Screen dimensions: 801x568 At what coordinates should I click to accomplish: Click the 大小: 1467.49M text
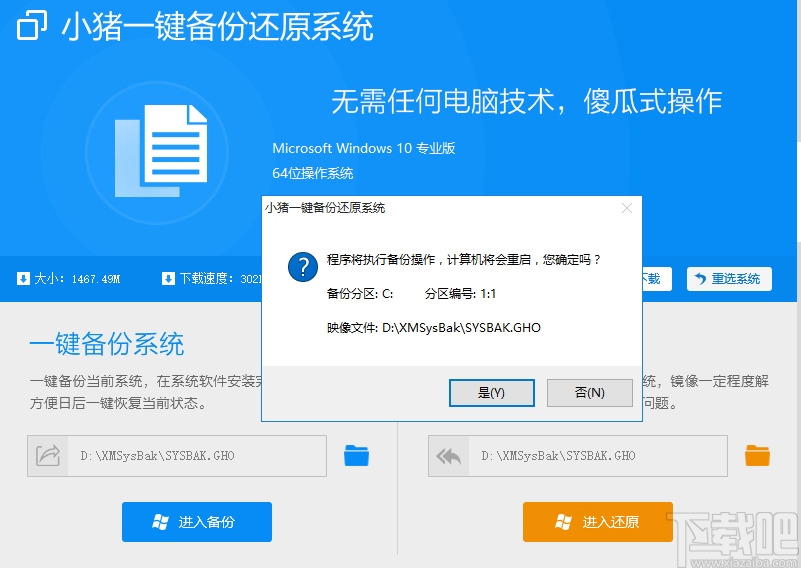tap(77, 279)
